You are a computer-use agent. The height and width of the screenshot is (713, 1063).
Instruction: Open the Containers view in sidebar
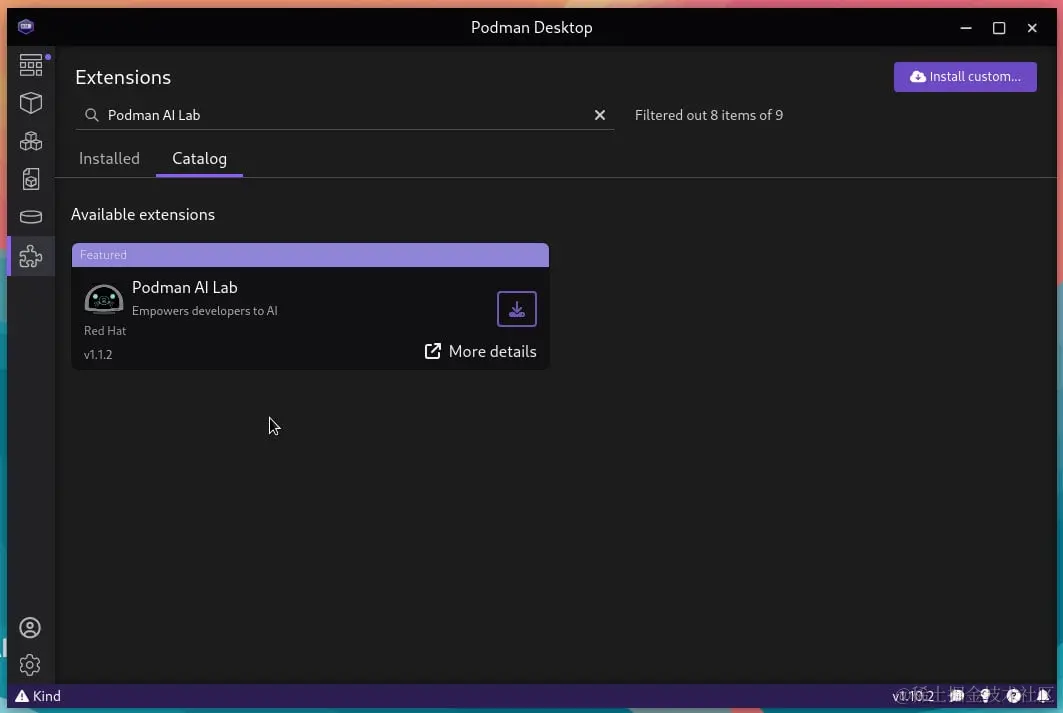tap(31, 103)
